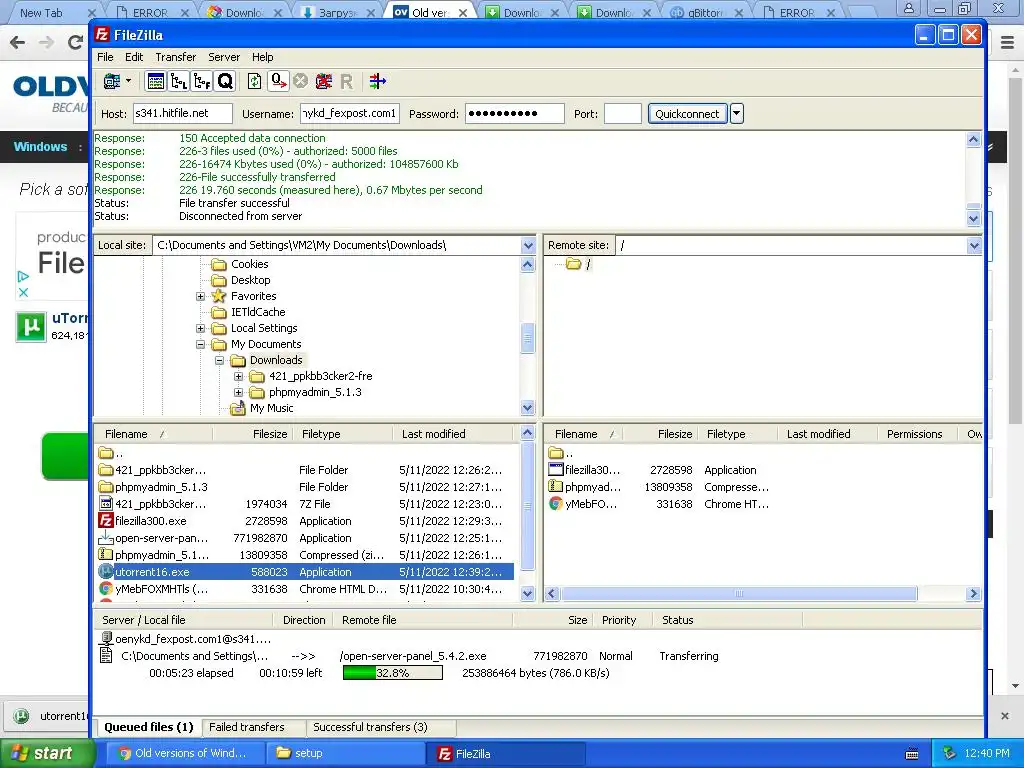Viewport: 1024px width, 768px height.
Task: Select open-server-pan local file icon
Action: [x=106, y=537]
